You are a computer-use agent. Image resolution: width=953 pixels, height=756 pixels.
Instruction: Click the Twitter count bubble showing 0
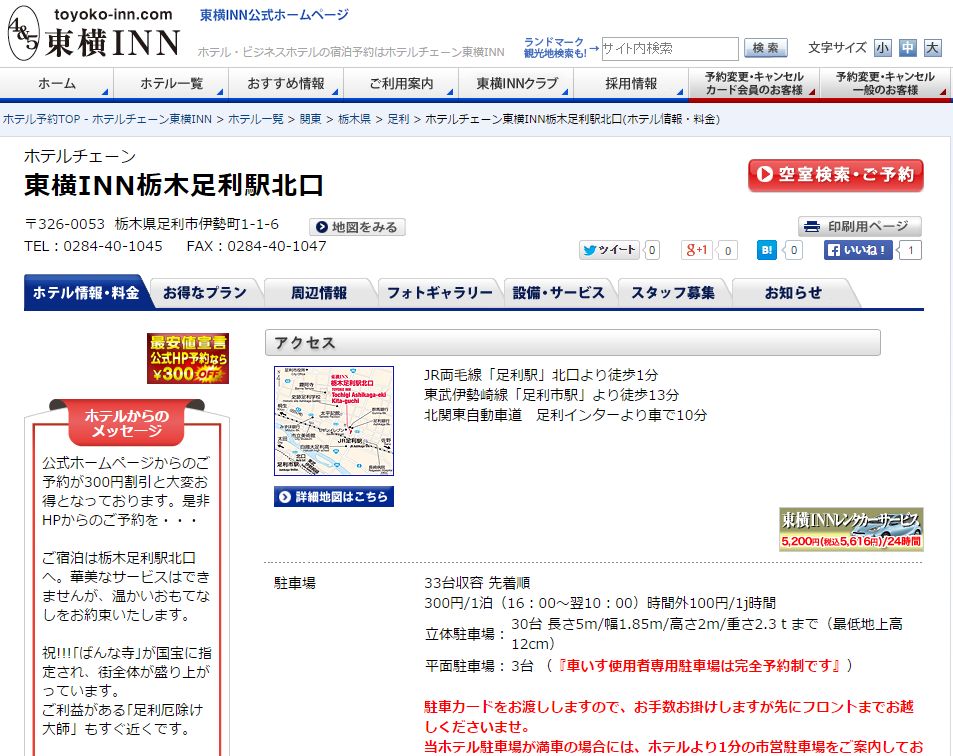coord(652,250)
